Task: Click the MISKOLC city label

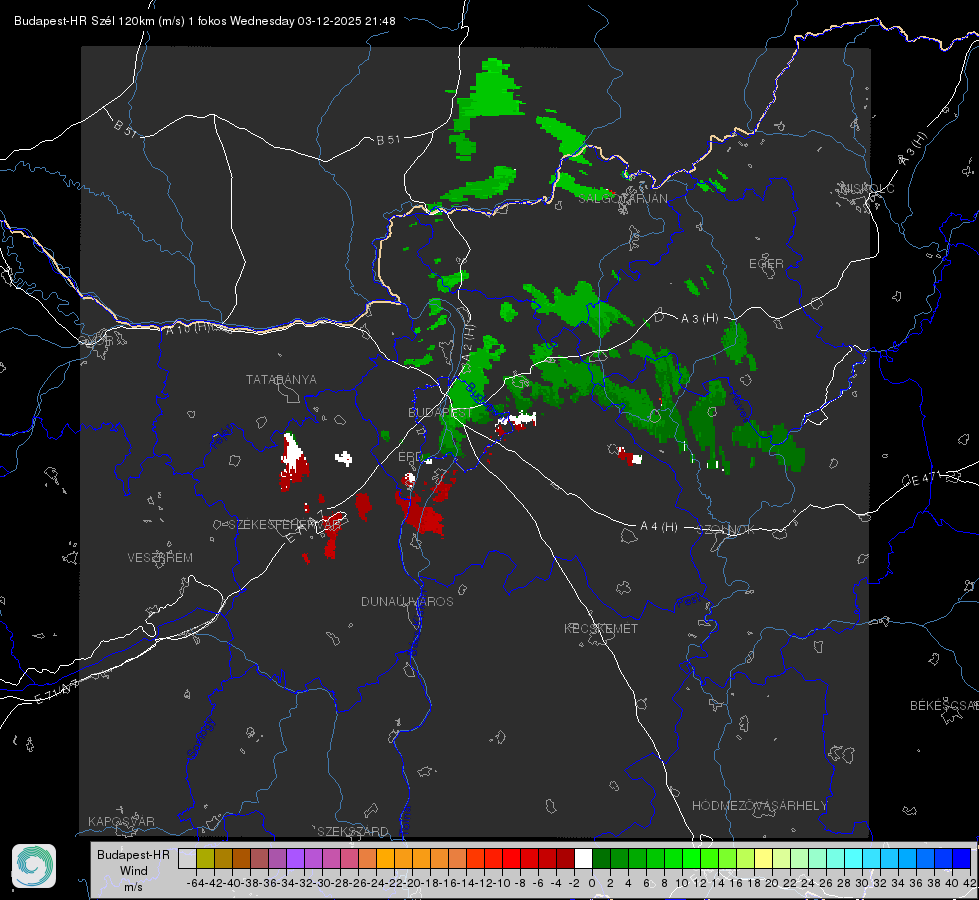Action: coord(867,189)
